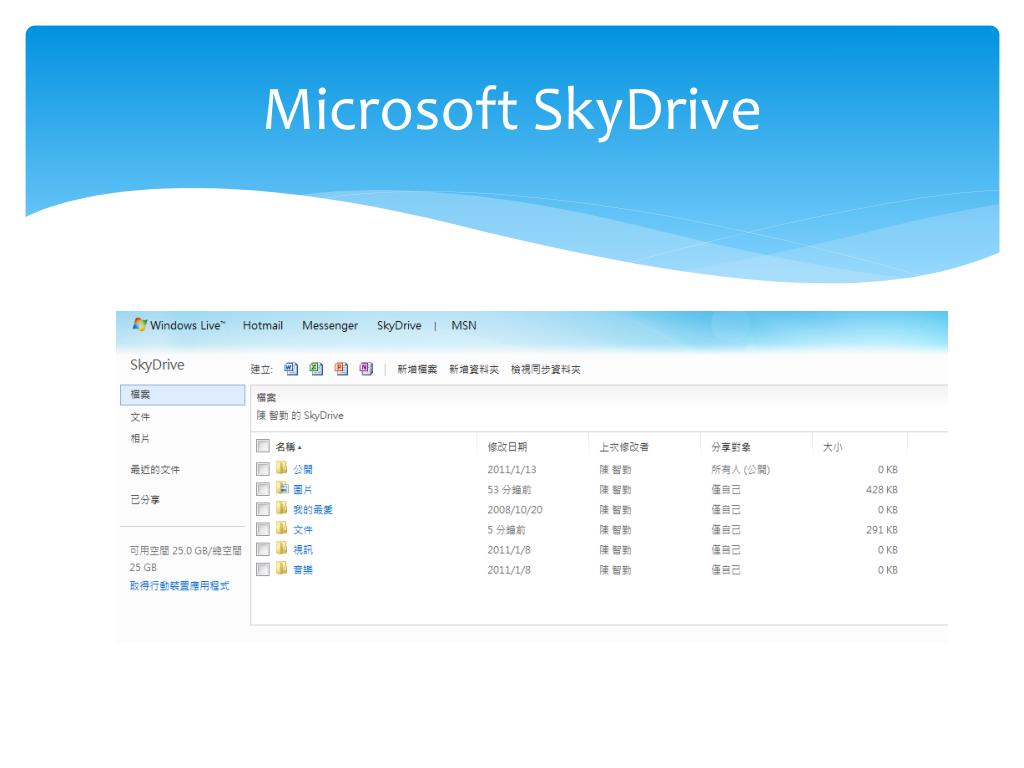The image size is (1024, 768).
Task: Open the 音樂 folder link
Action: click(302, 569)
